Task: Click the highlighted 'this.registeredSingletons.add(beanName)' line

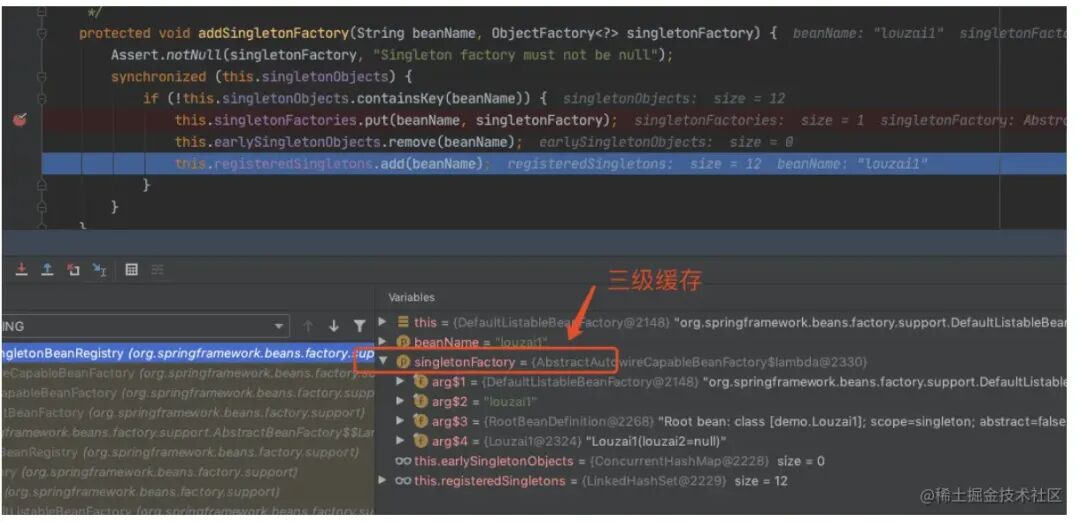Action: [554, 164]
